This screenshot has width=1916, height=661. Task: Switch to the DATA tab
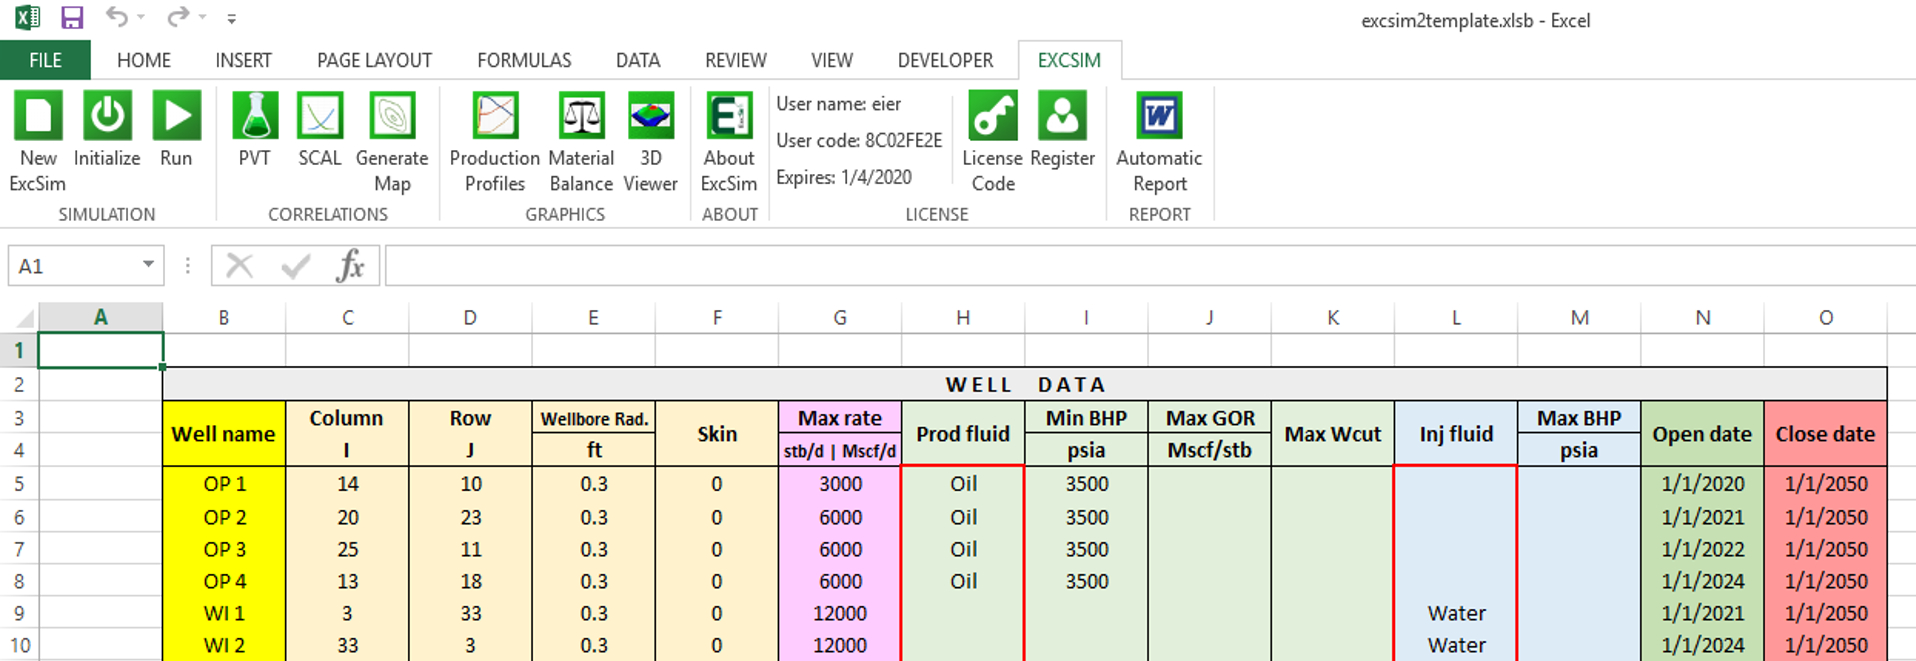click(638, 60)
